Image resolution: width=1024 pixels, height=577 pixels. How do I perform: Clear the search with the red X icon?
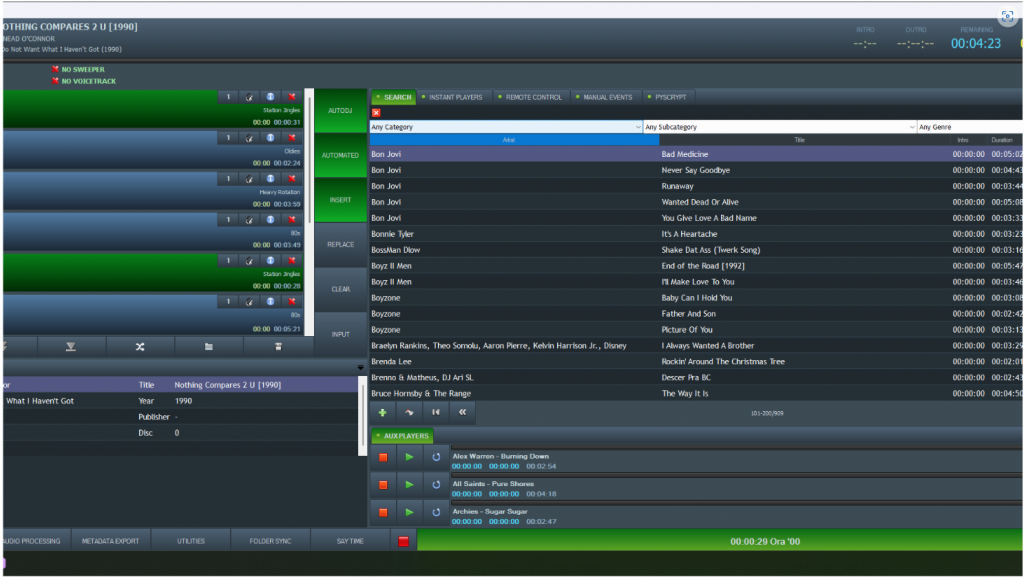(x=376, y=113)
